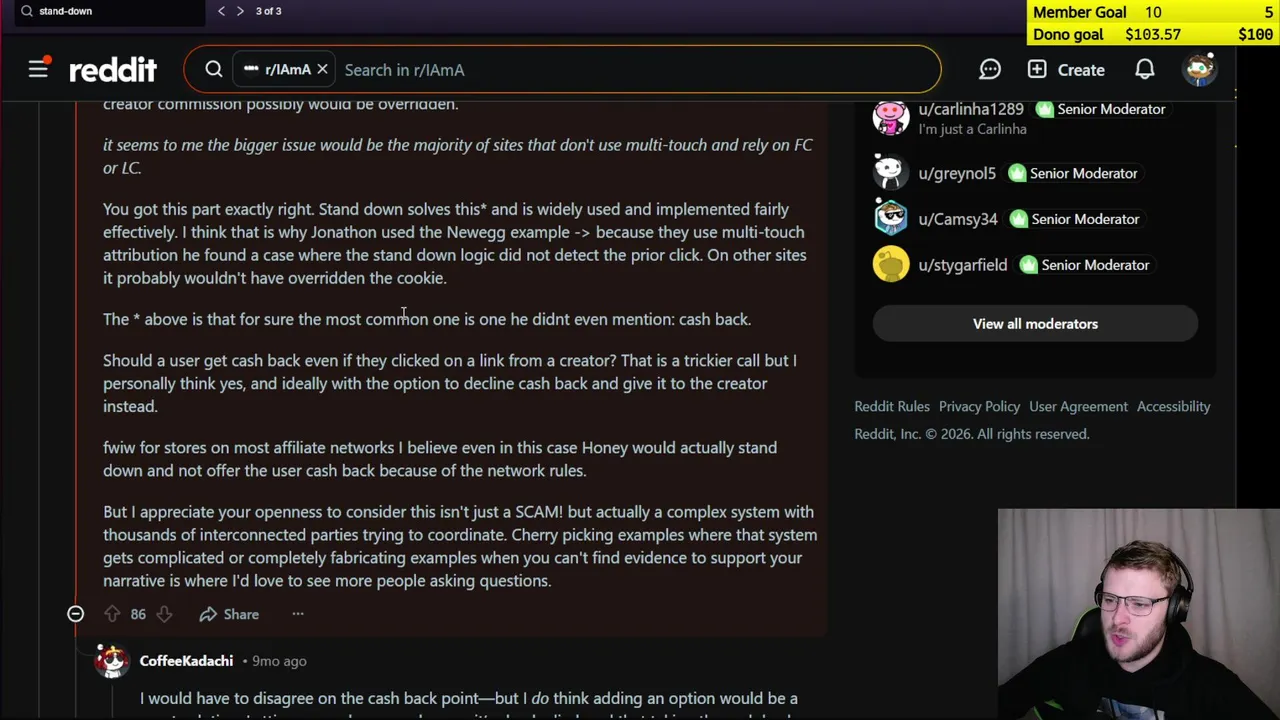The height and width of the screenshot is (720, 1280).
Task: Upvote the comment with 86 points
Action: (112, 614)
